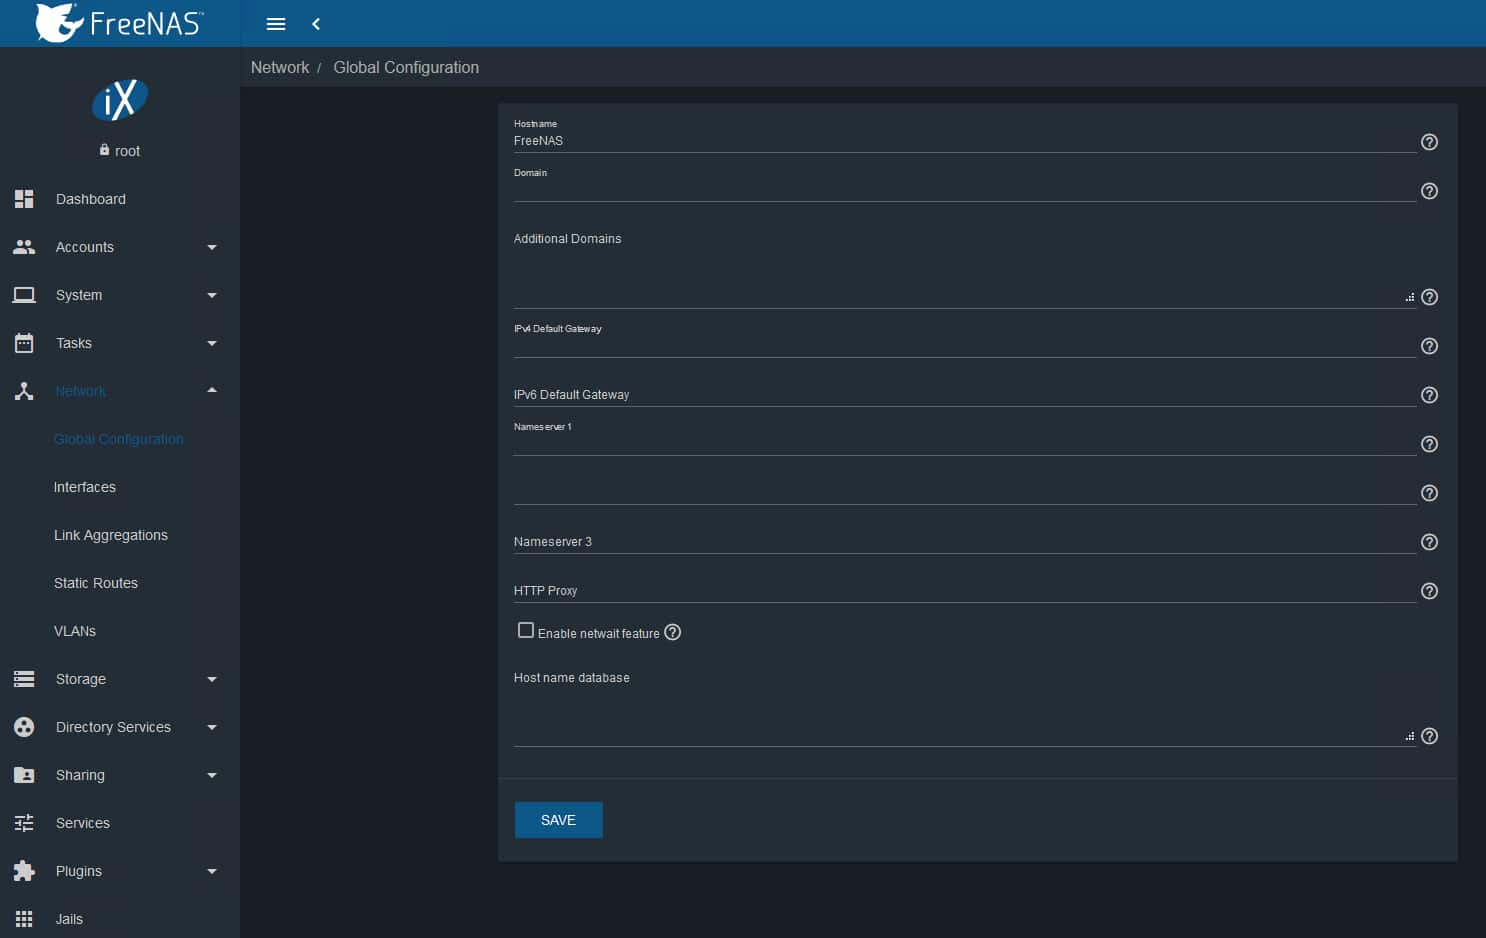Collapse the sidebar using the left chevron icon

point(316,24)
